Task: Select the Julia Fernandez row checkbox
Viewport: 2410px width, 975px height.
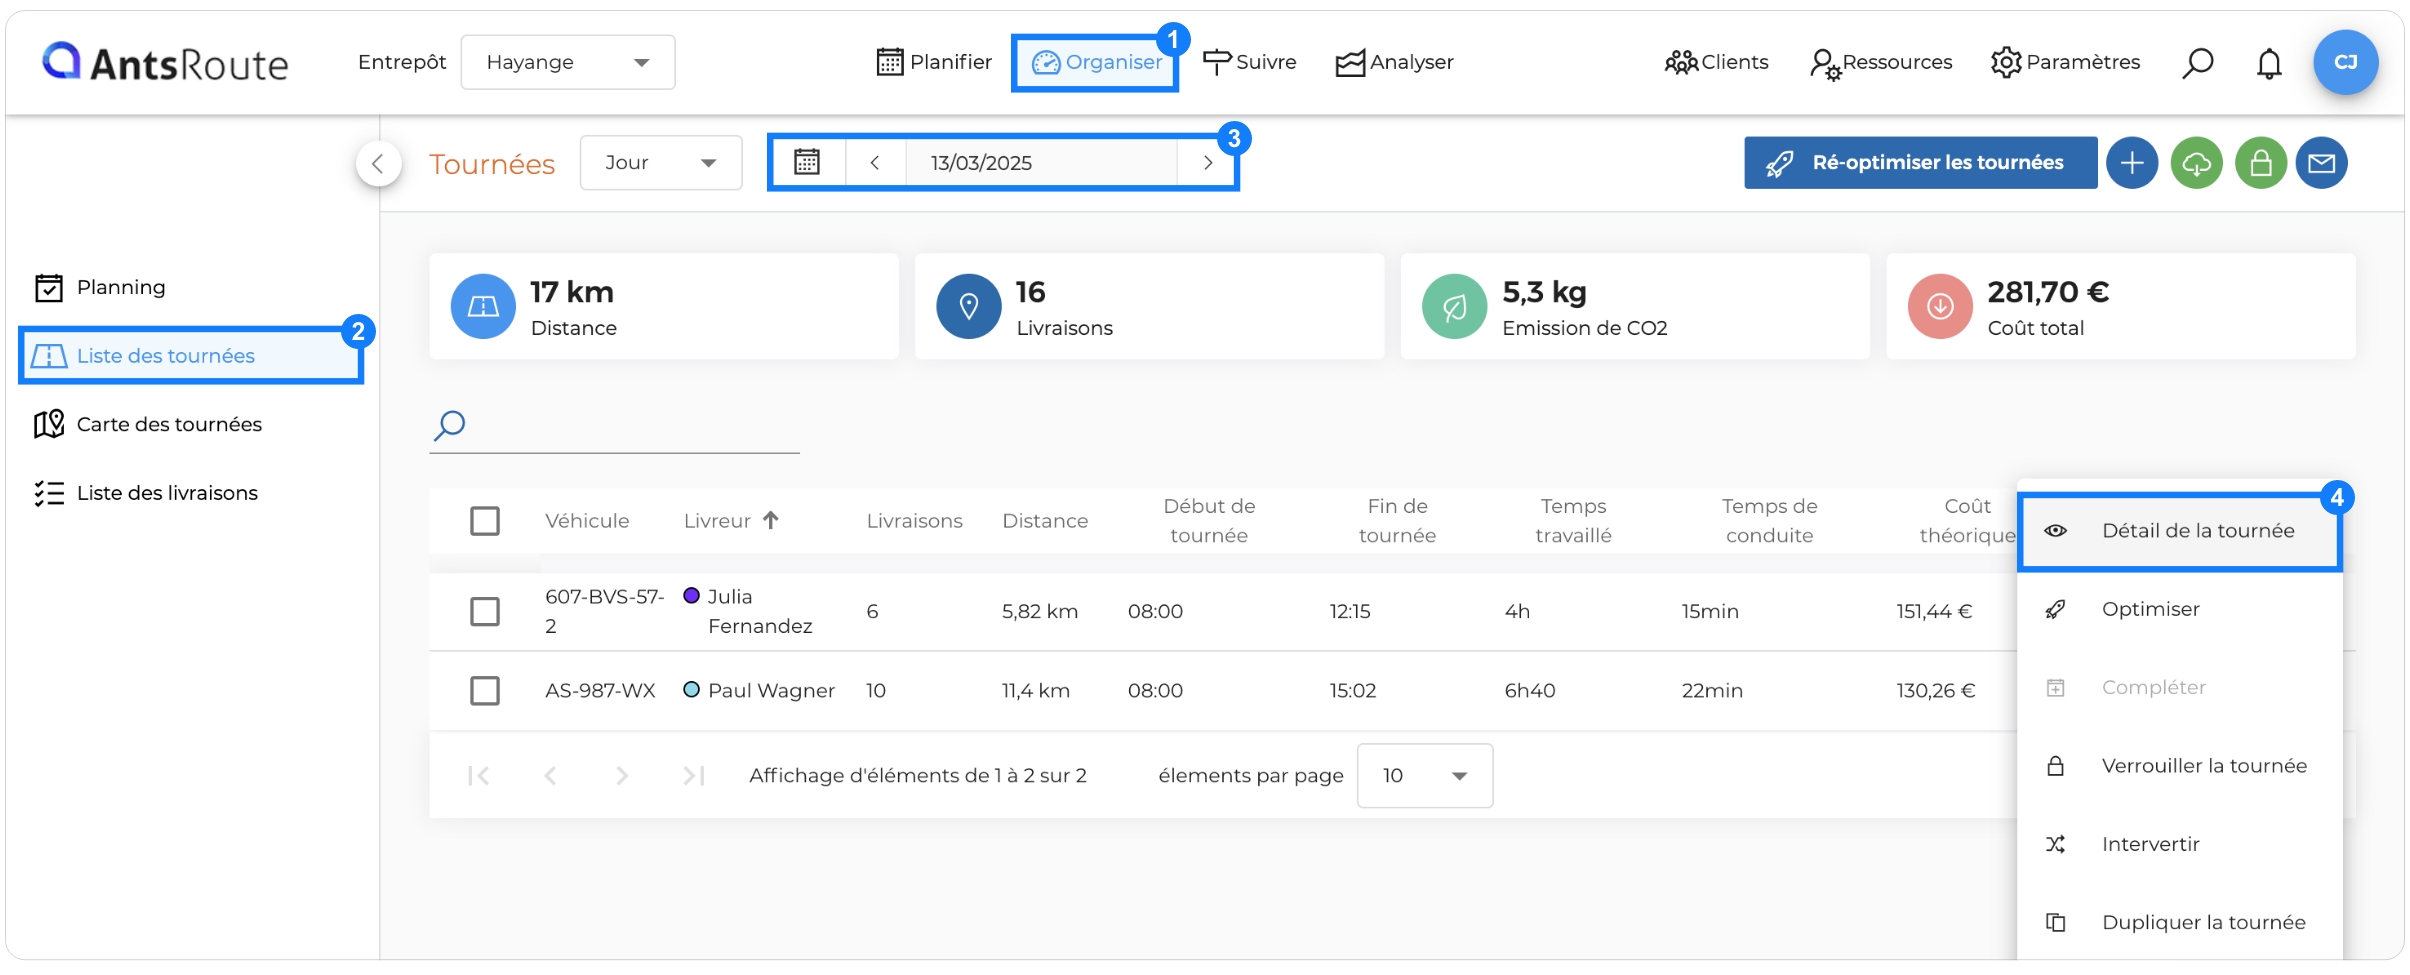Action: 485,611
